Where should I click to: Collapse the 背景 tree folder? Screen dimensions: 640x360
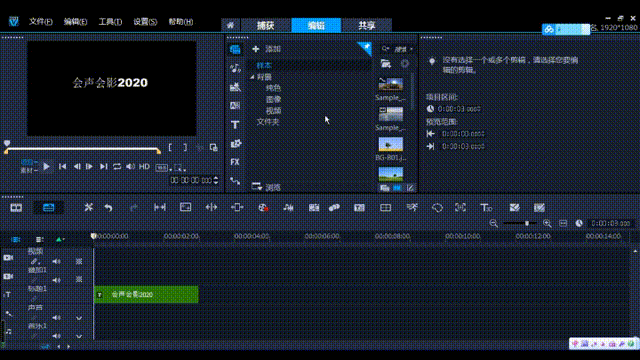point(252,77)
